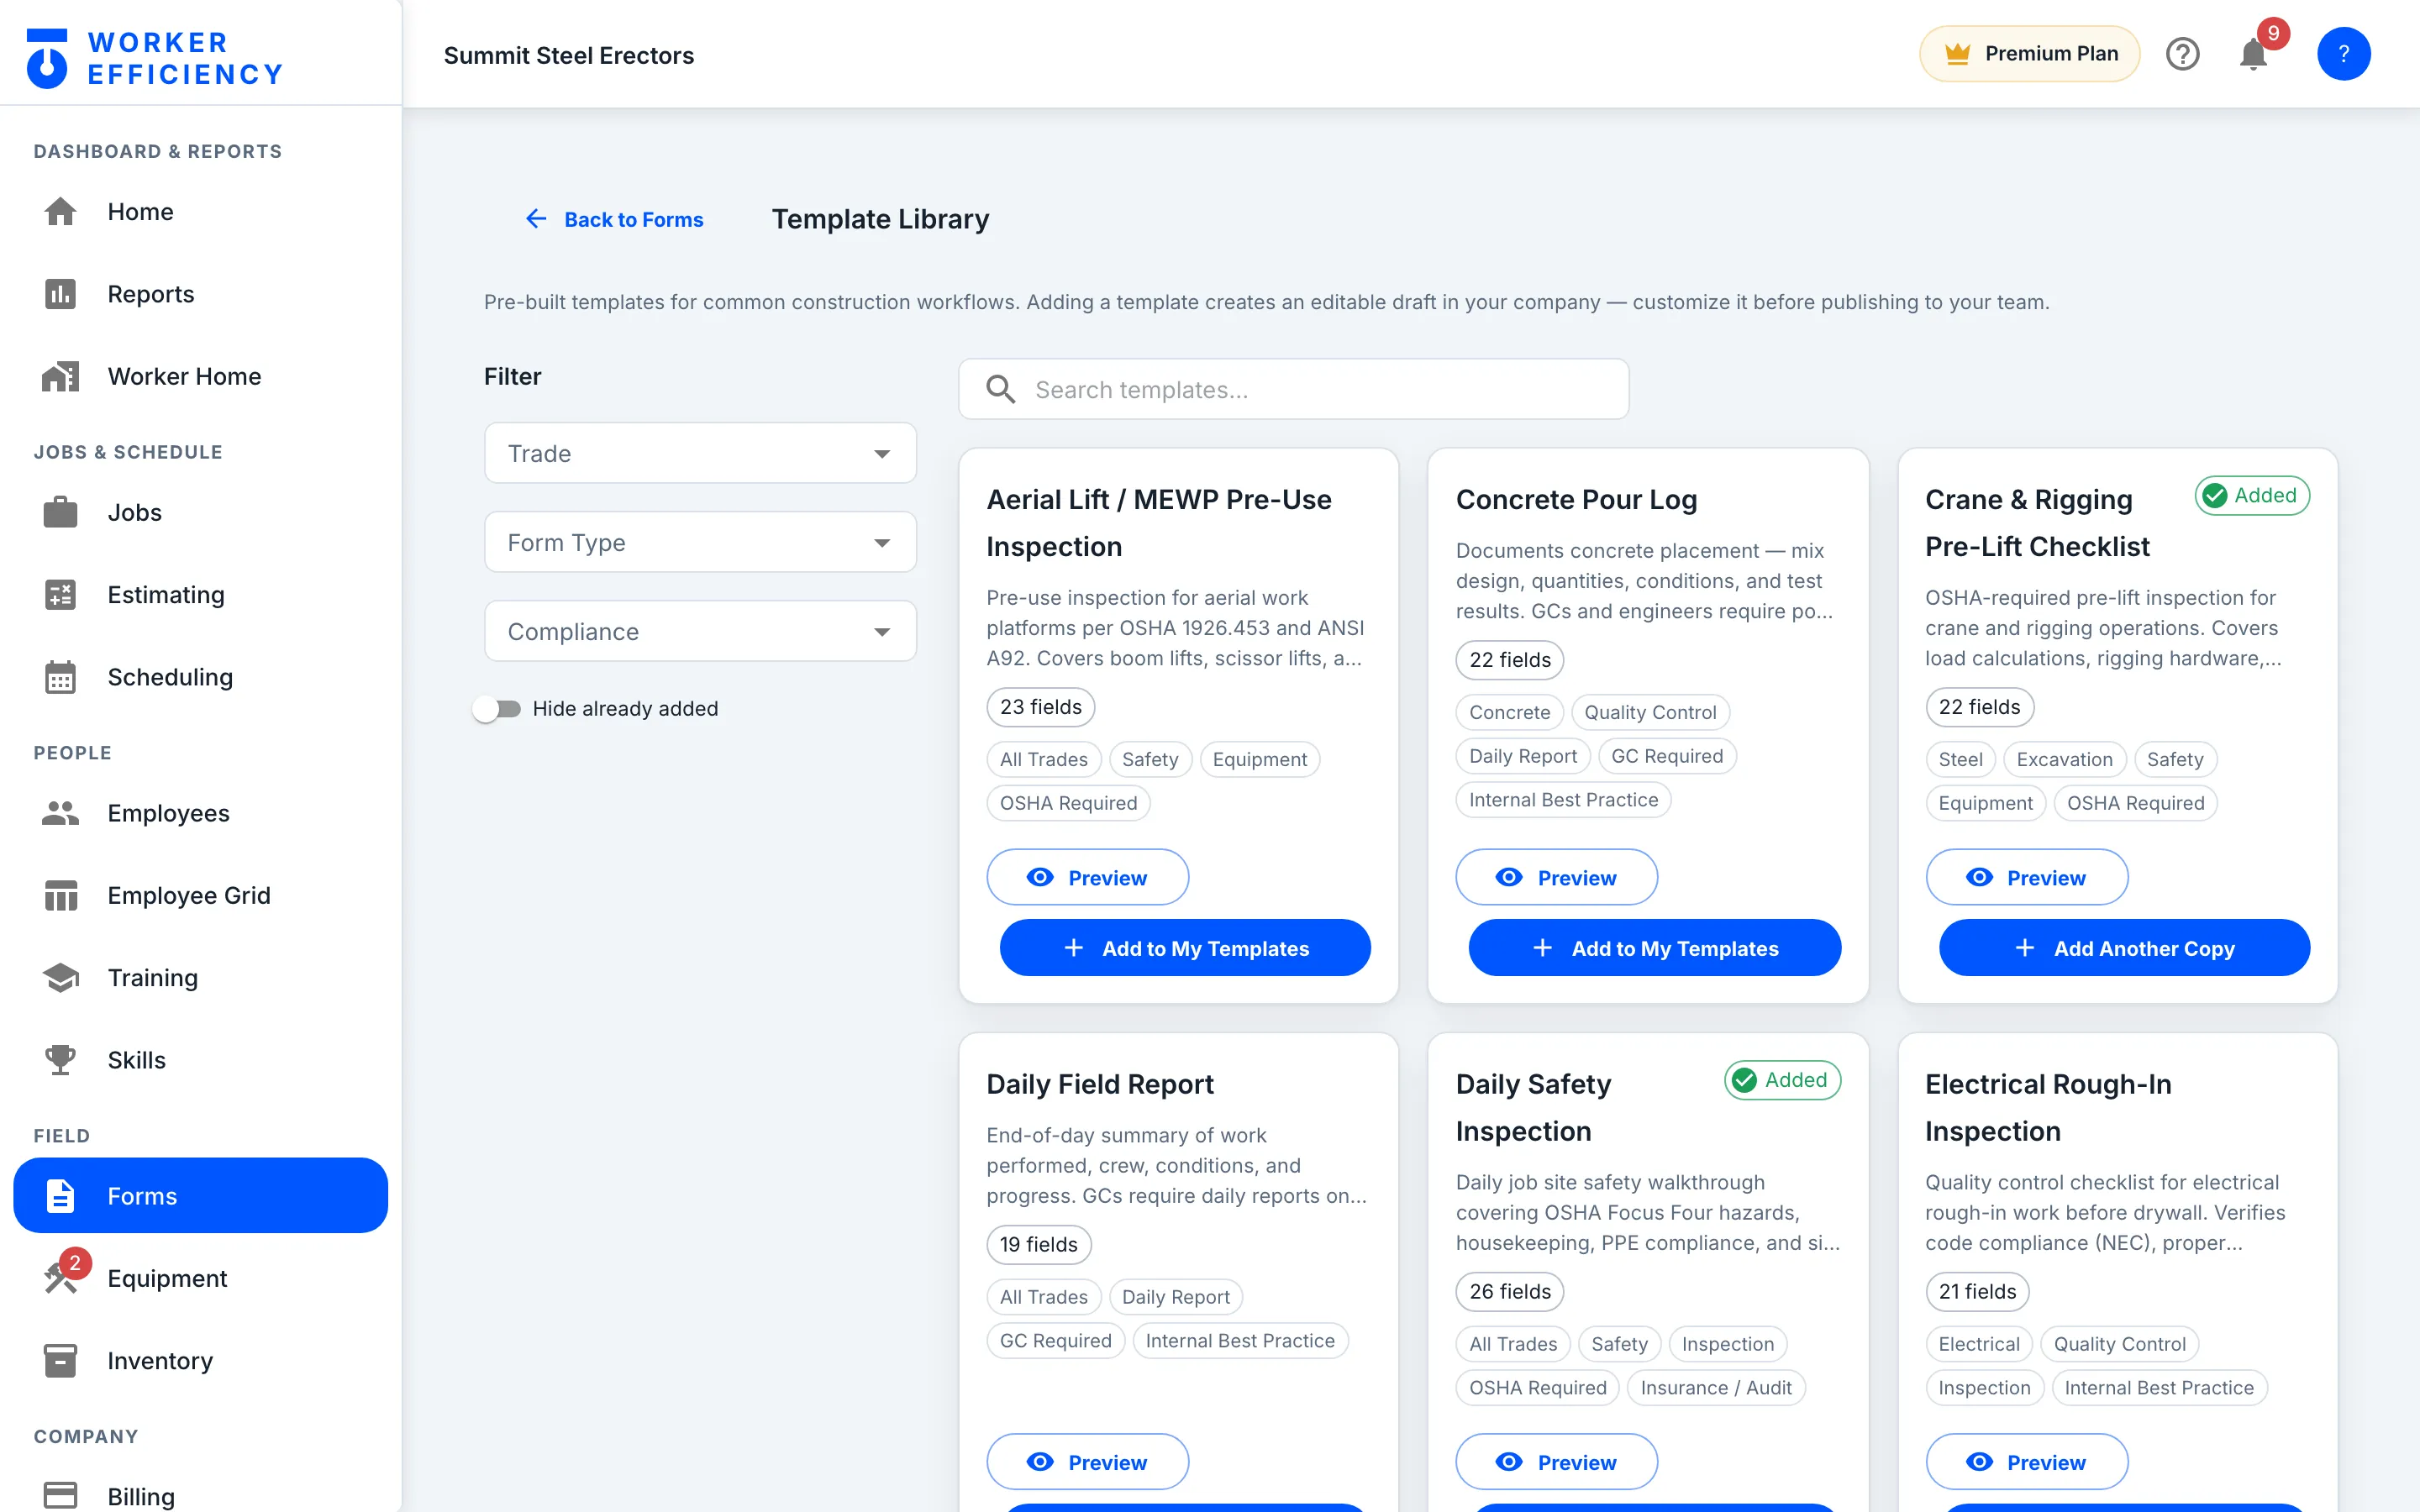This screenshot has width=2420, height=1512.
Task: Preview the Daily Safety Inspection template
Action: [x=1556, y=1462]
